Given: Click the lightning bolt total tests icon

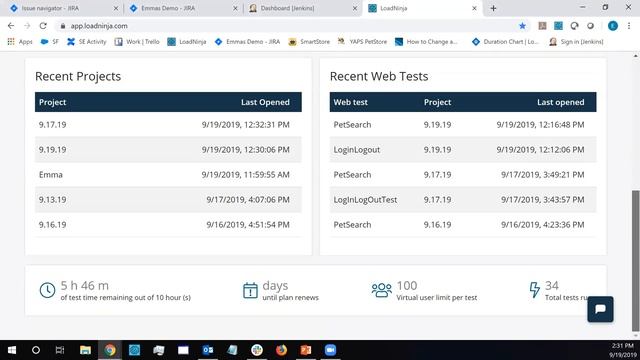Looking at the screenshot, I should [534, 290].
